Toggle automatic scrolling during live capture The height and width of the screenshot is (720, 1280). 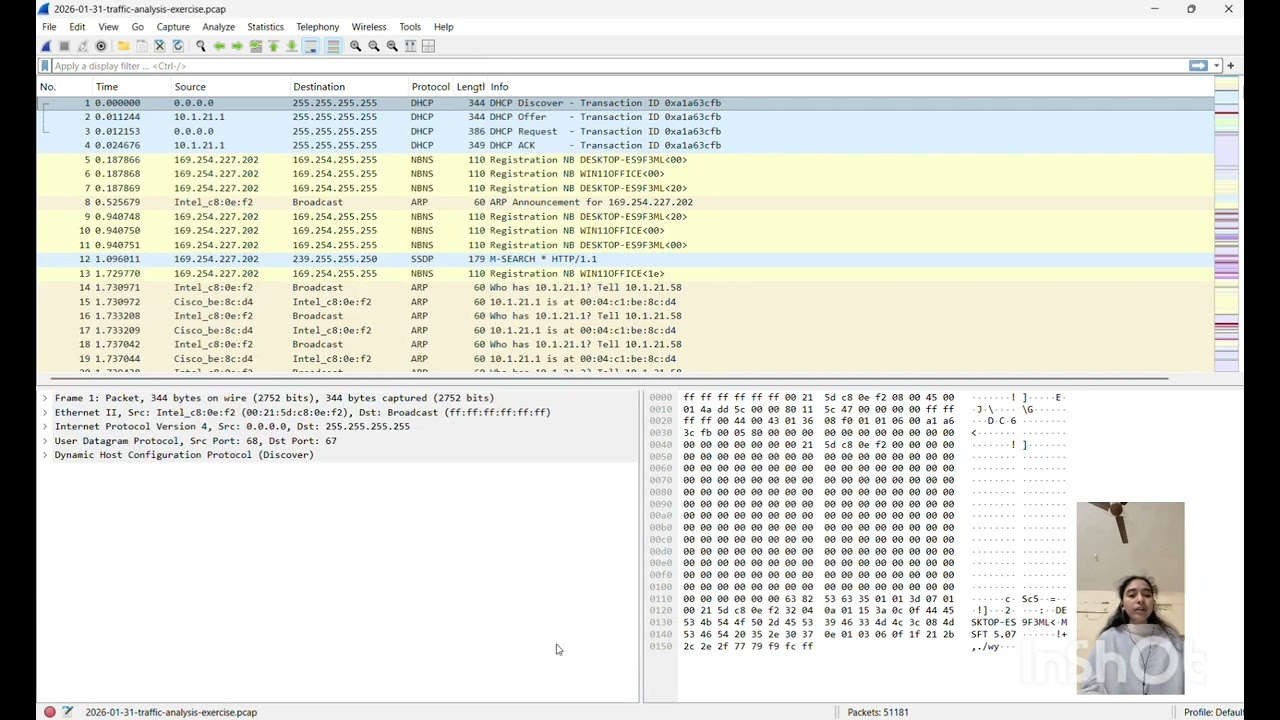pos(310,46)
